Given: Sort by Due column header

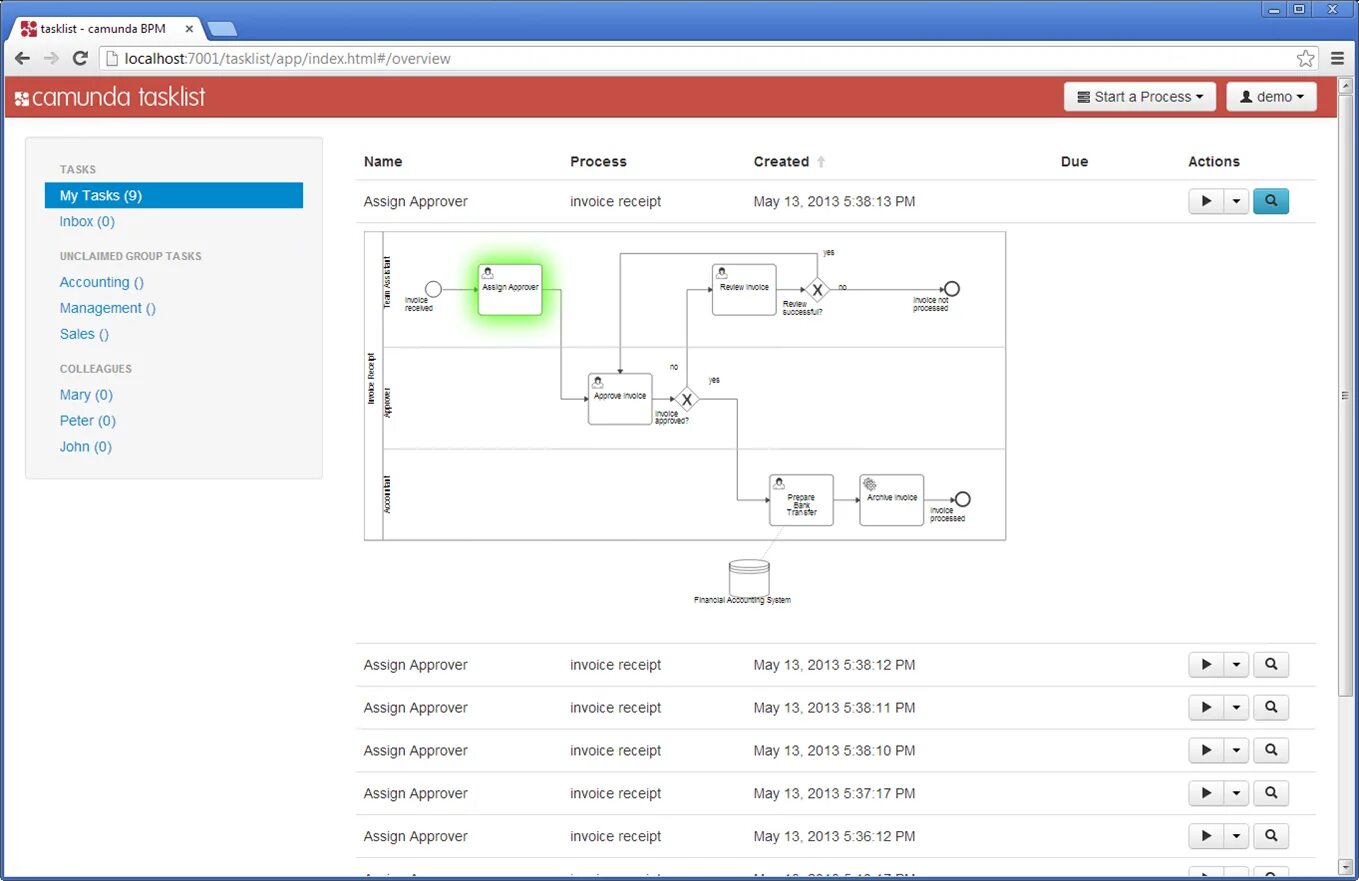Looking at the screenshot, I should coord(1074,162).
